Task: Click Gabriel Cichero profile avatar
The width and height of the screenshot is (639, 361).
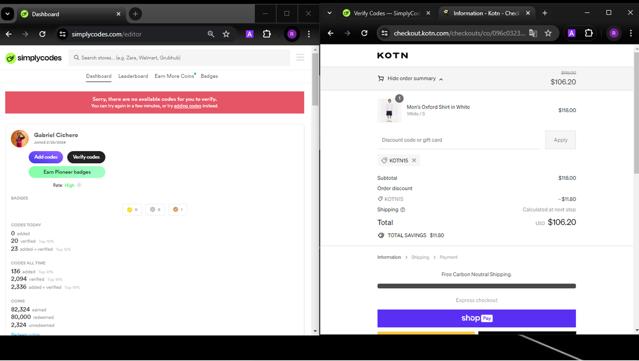Action: (x=20, y=139)
